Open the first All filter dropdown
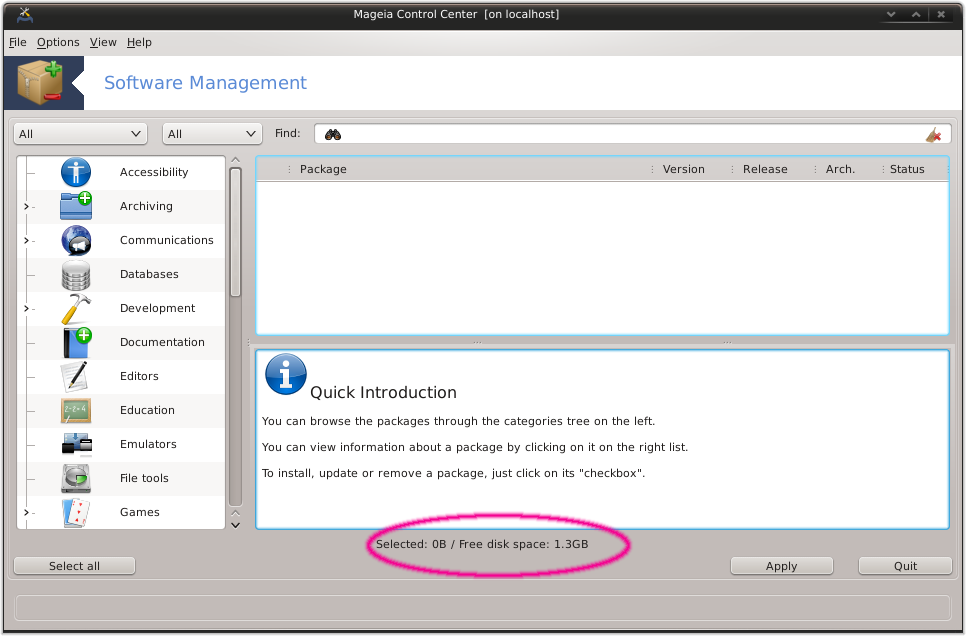The height and width of the screenshot is (636, 966). click(x=80, y=134)
